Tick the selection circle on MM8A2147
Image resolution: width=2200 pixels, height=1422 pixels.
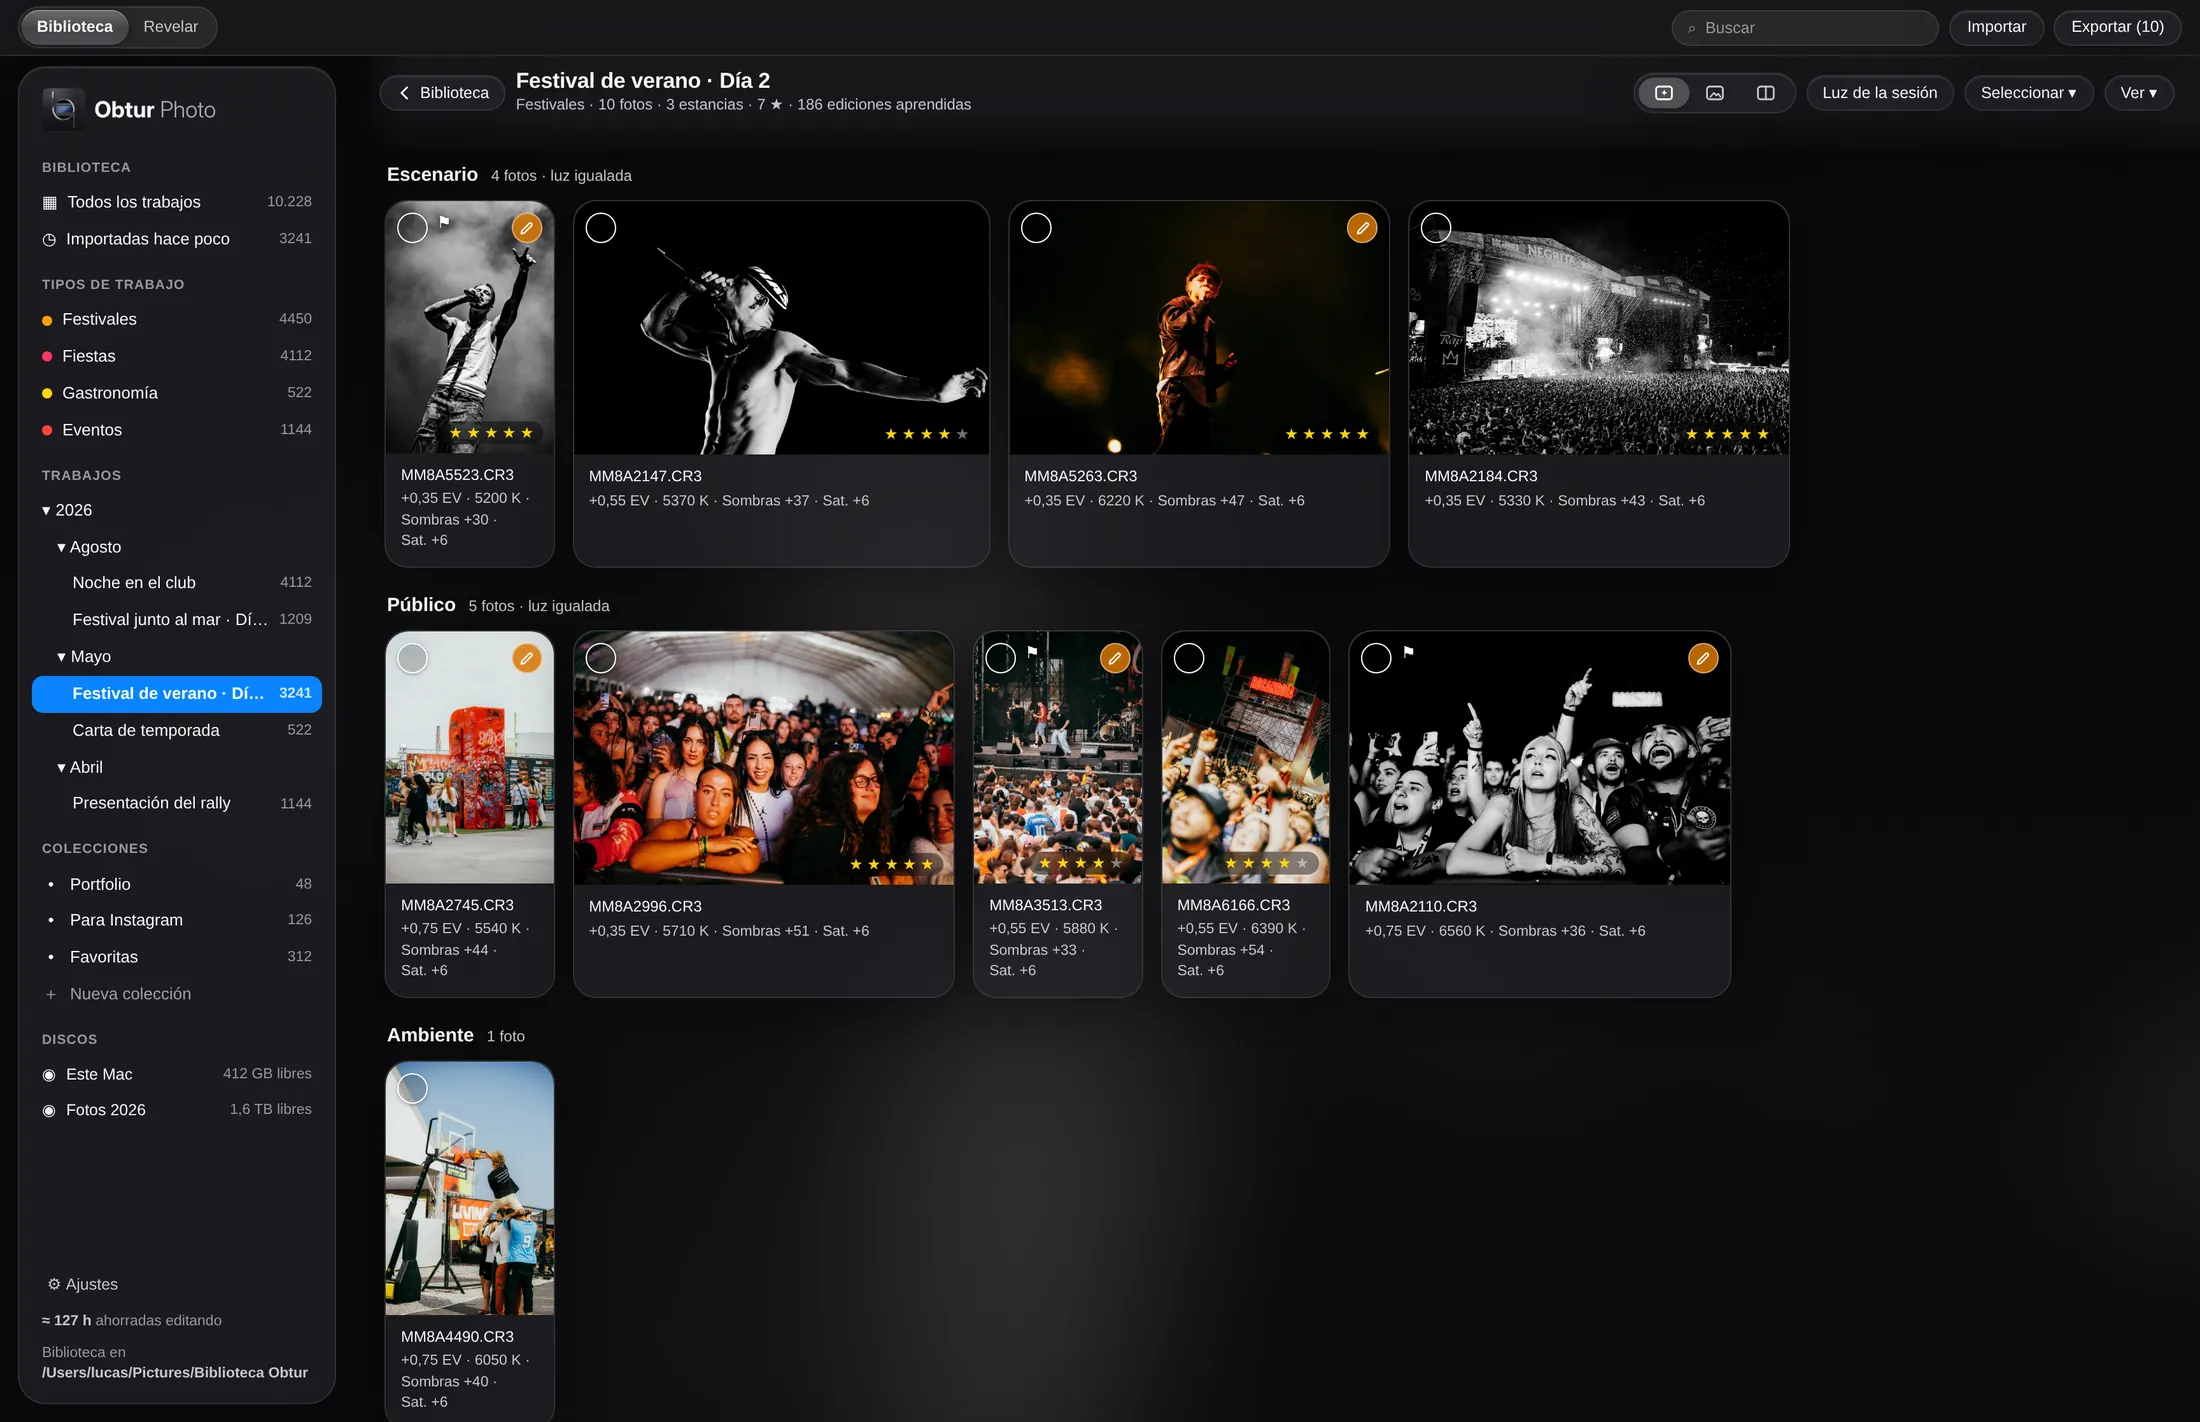(600, 228)
